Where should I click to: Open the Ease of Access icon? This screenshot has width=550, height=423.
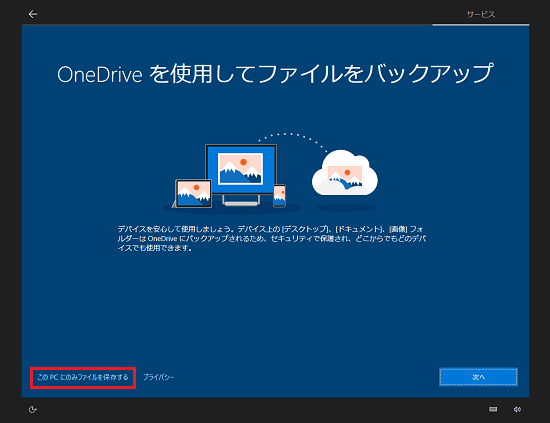(33, 409)
